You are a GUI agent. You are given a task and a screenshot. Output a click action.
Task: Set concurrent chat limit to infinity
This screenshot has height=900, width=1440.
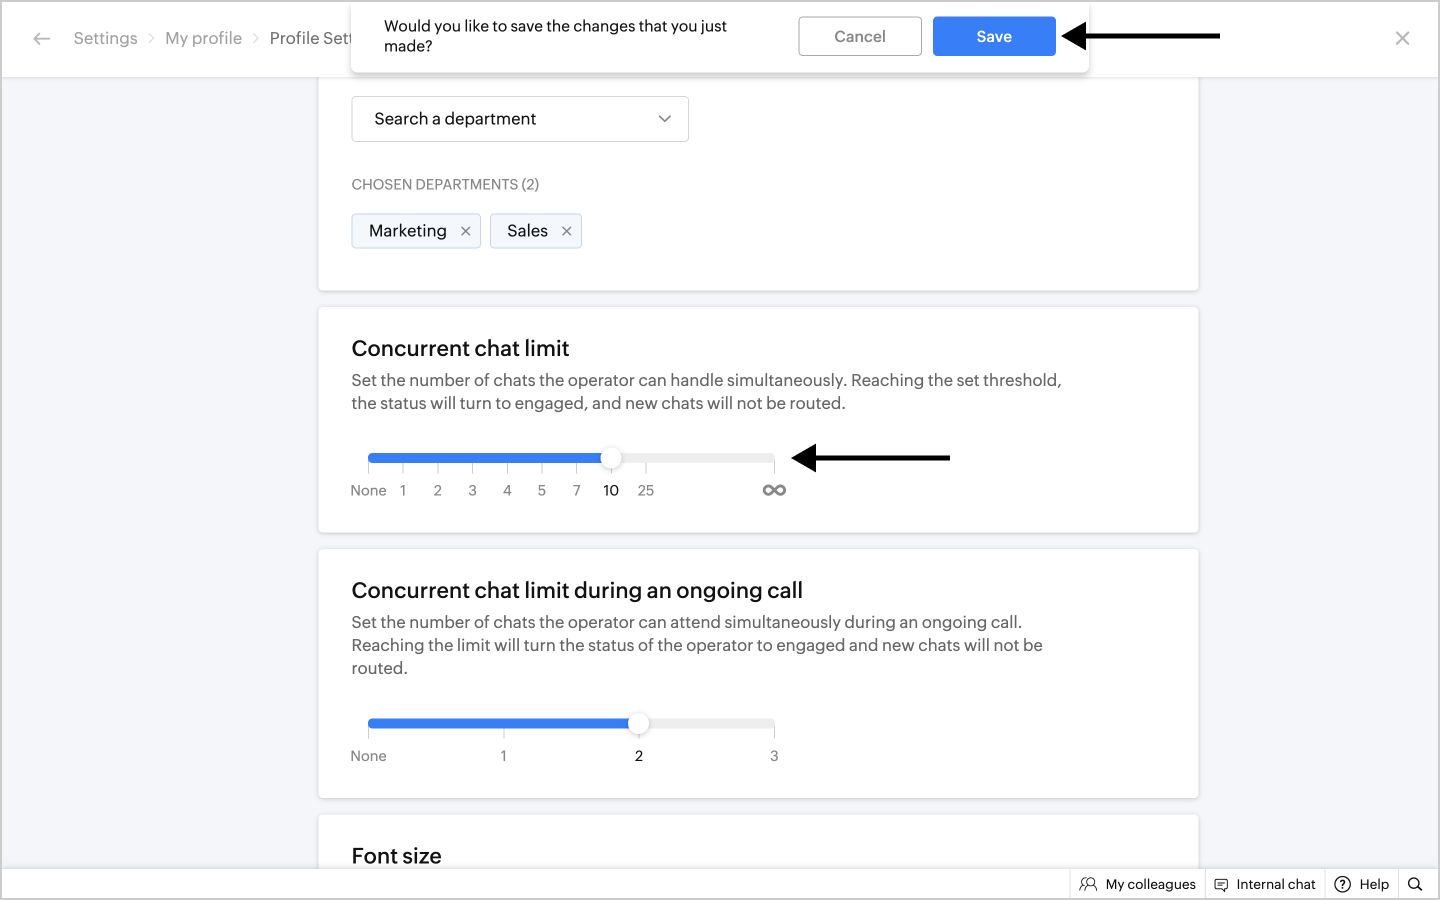pyautogui.click(x=774, y=459)
